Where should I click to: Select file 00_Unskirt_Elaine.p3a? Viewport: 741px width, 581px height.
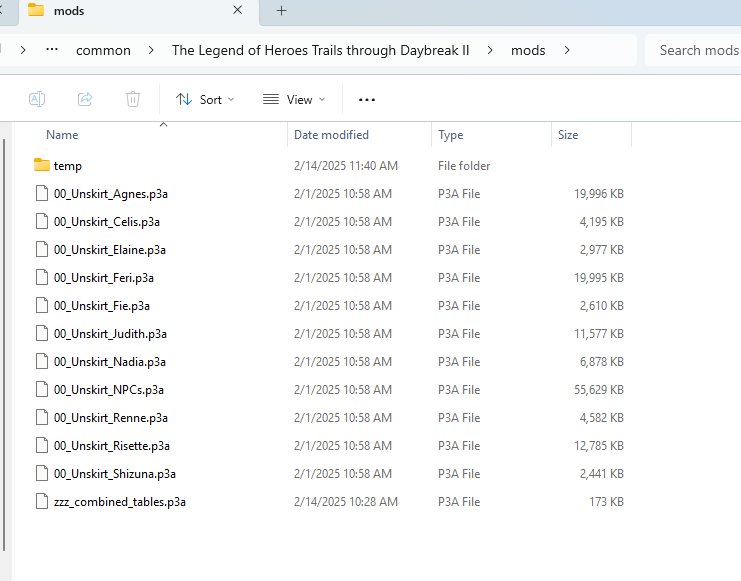point(110,250)
